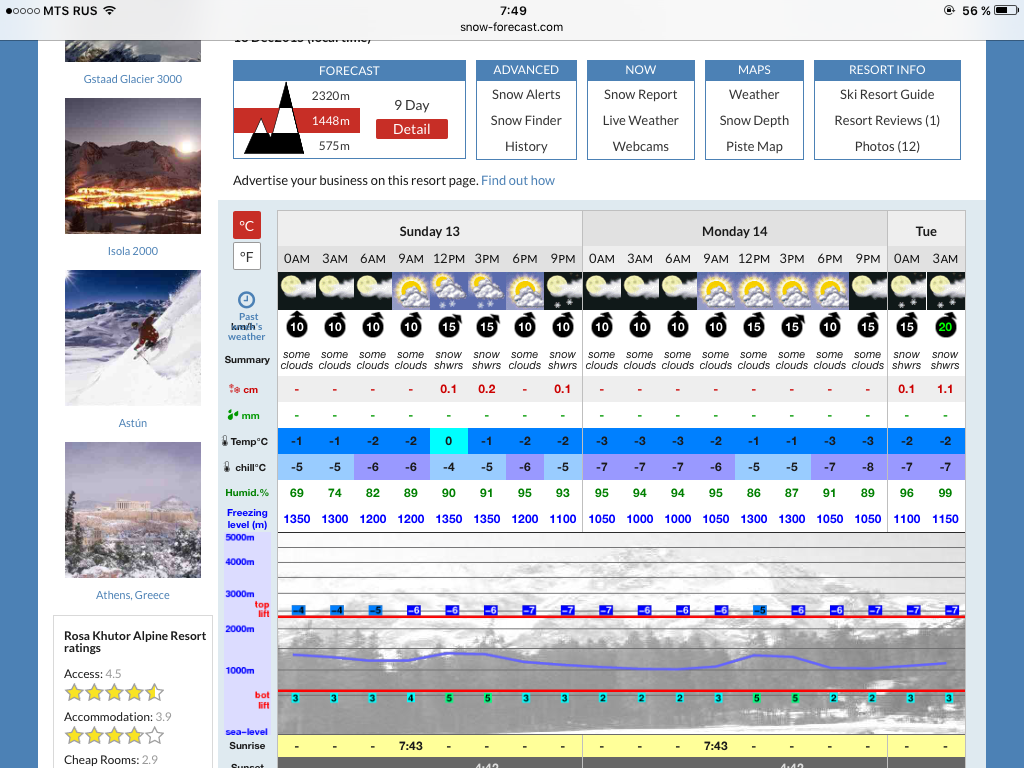View the Webcams page
This screenshot has height=768, width=1024.
(x=641, y=146)
